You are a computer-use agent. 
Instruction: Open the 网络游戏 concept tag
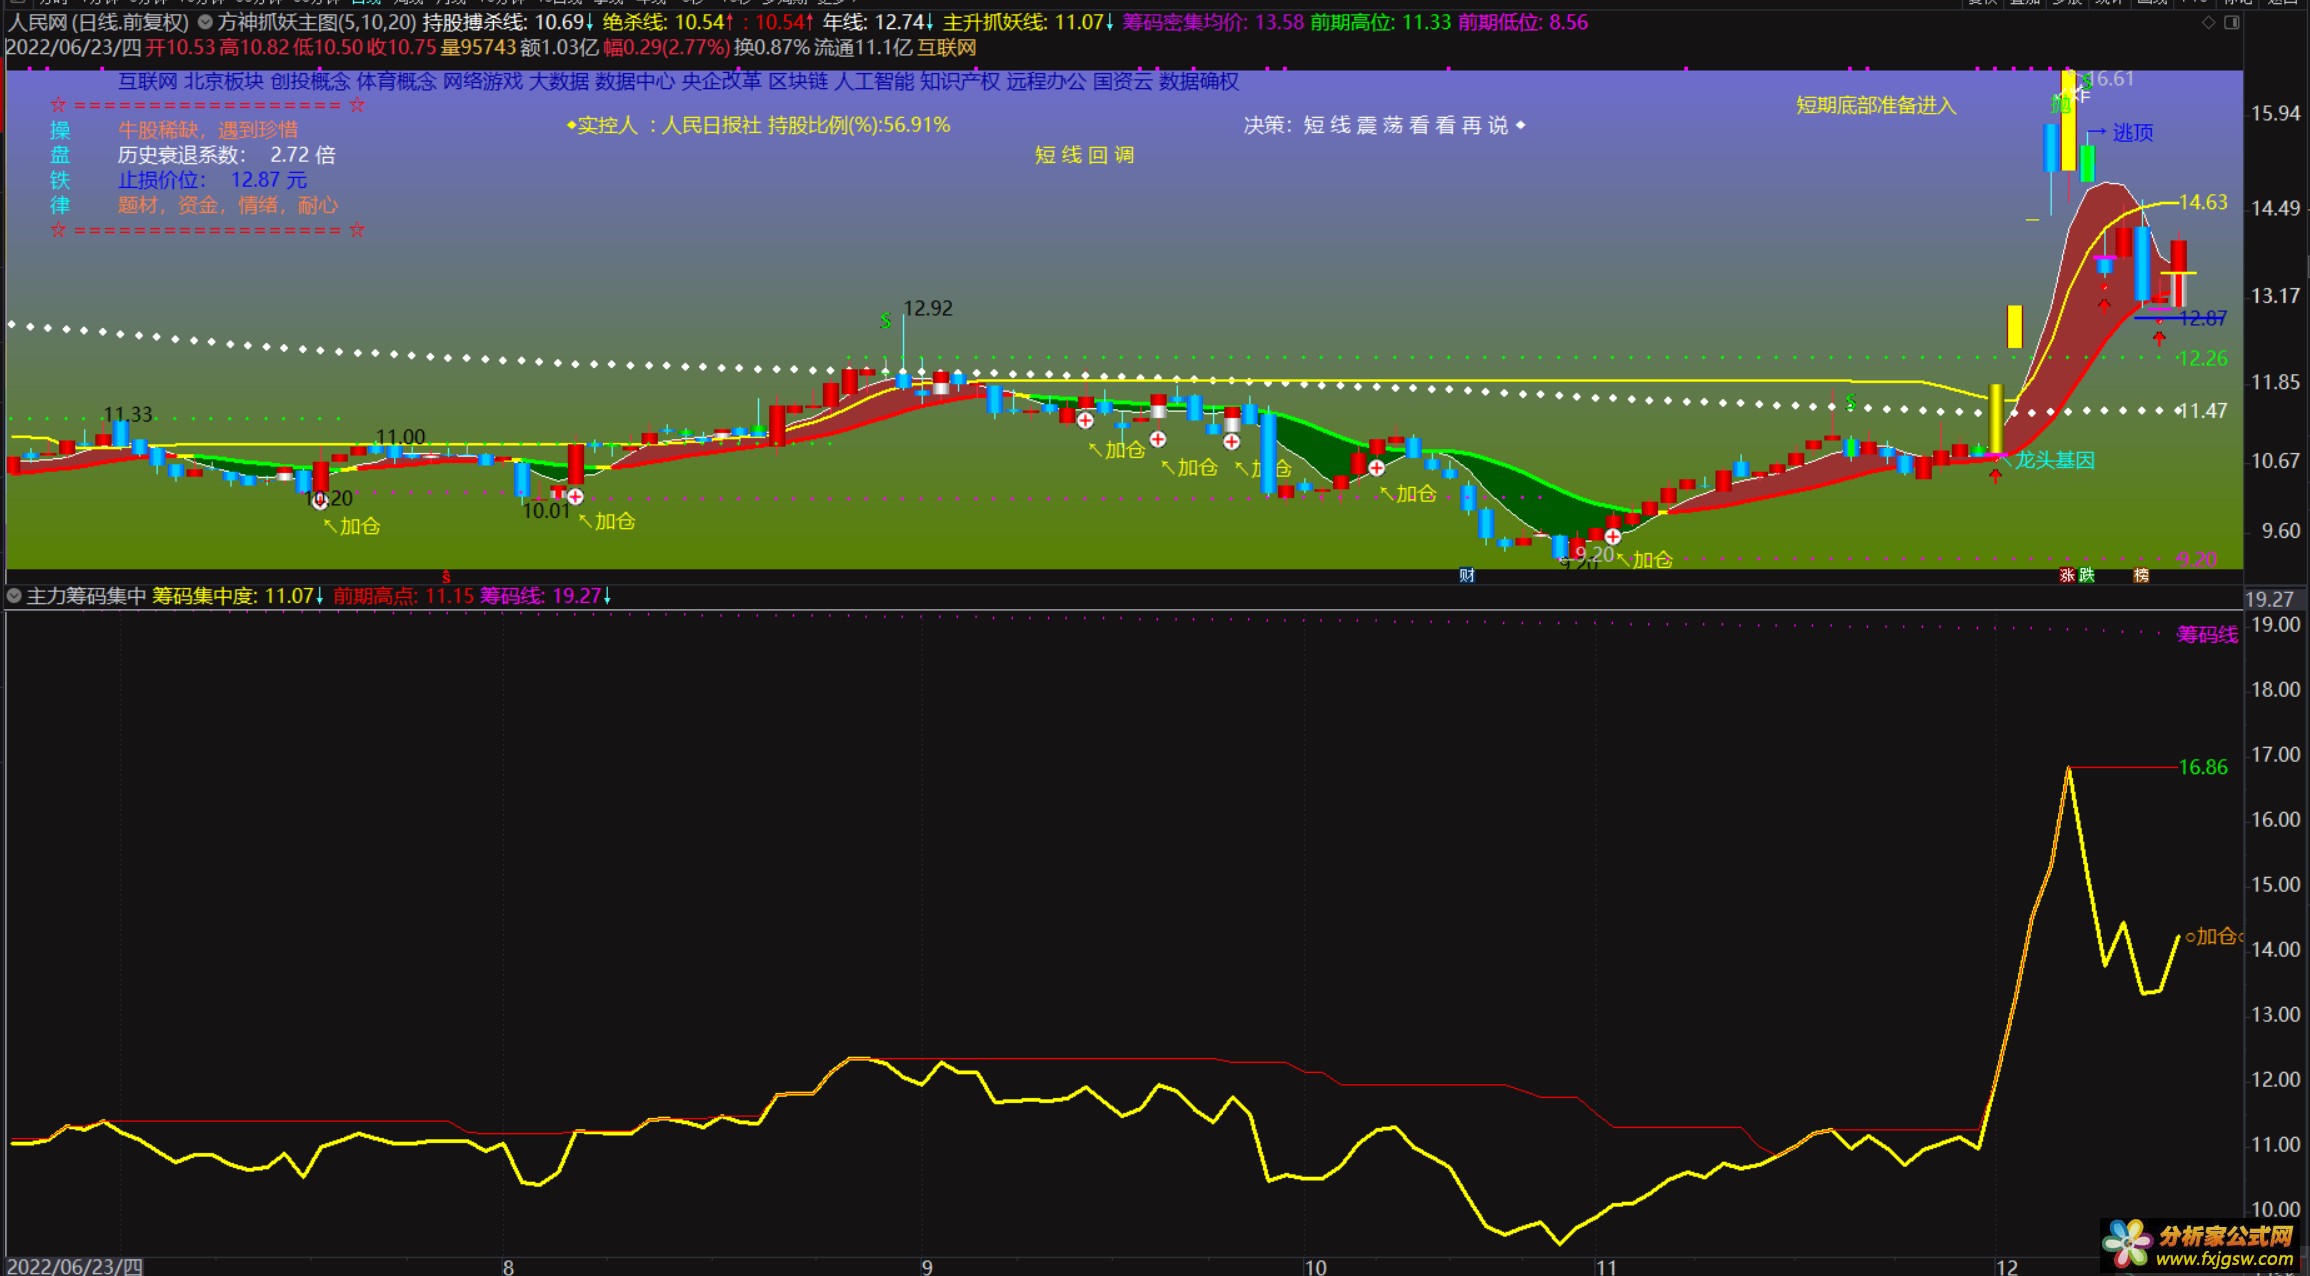click(x=483, y=81)
